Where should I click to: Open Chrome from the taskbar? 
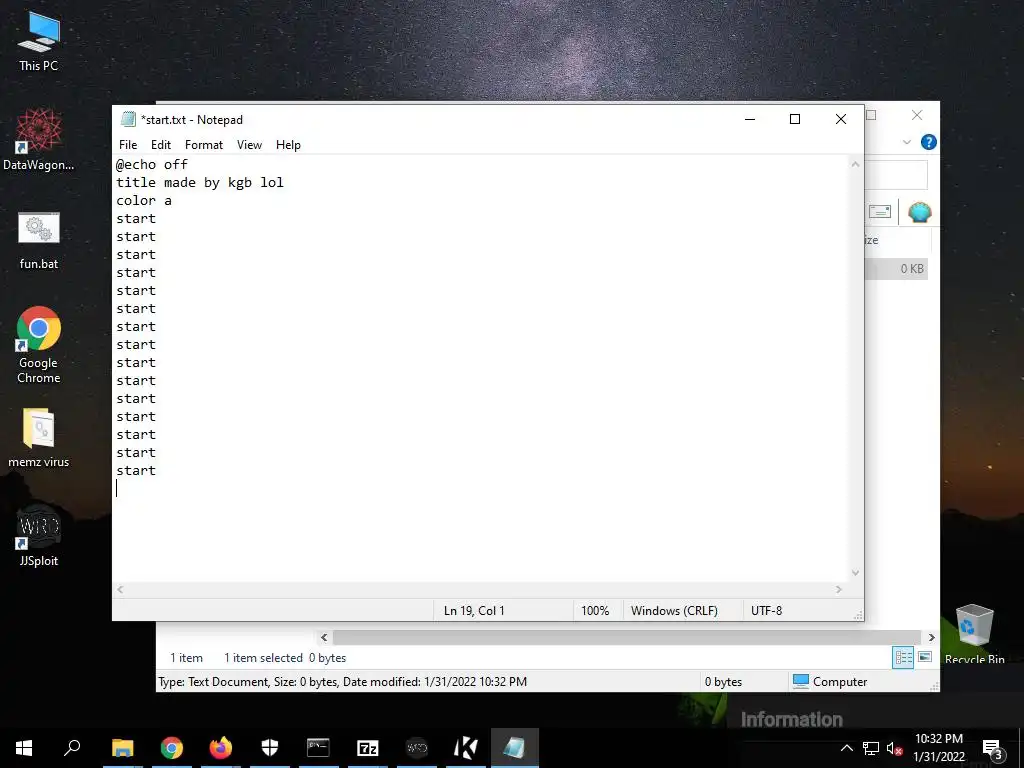pyautogui.click(x=172, y=748)
